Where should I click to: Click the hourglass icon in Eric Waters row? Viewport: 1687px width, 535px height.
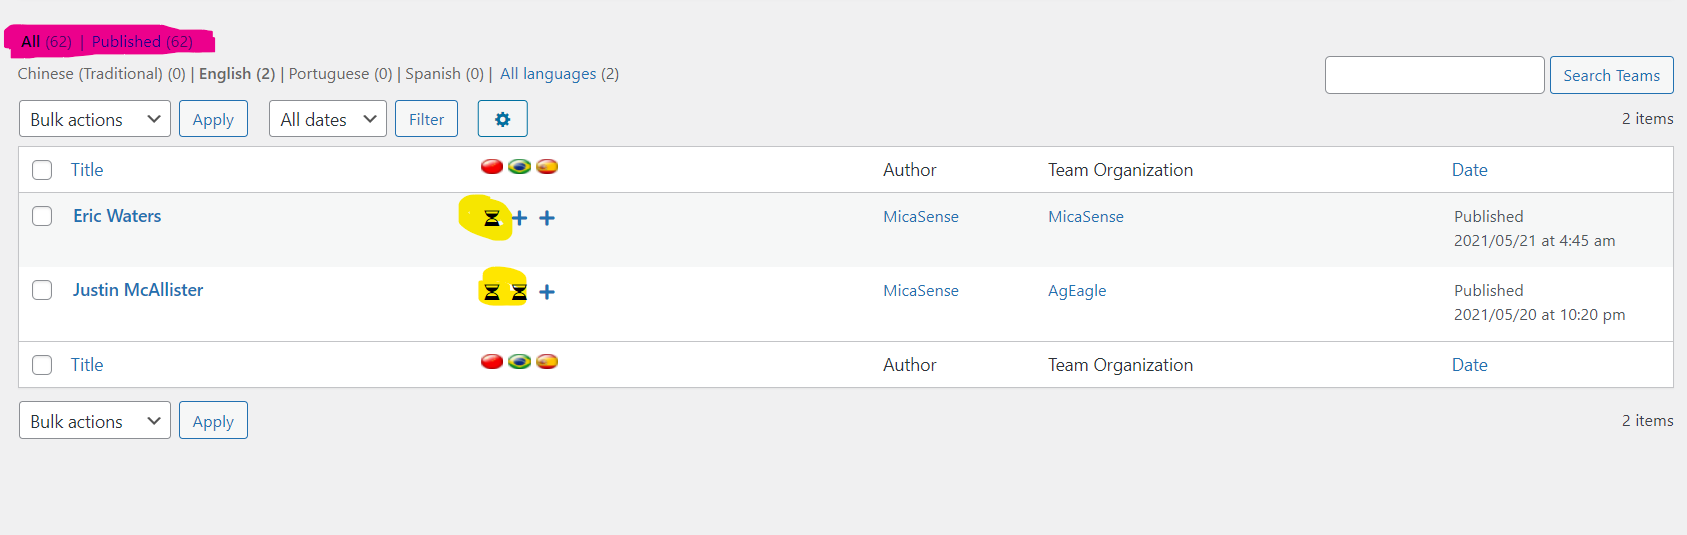click(492, 218)
